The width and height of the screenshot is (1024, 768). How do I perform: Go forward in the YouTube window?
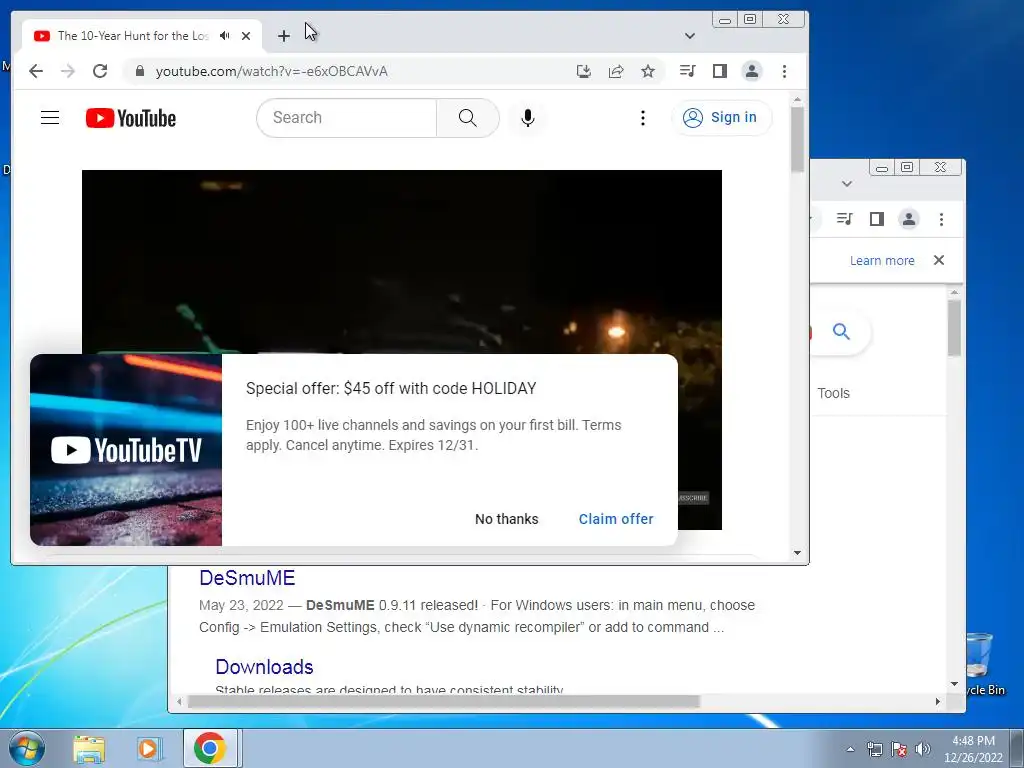(x=68, y=71)
